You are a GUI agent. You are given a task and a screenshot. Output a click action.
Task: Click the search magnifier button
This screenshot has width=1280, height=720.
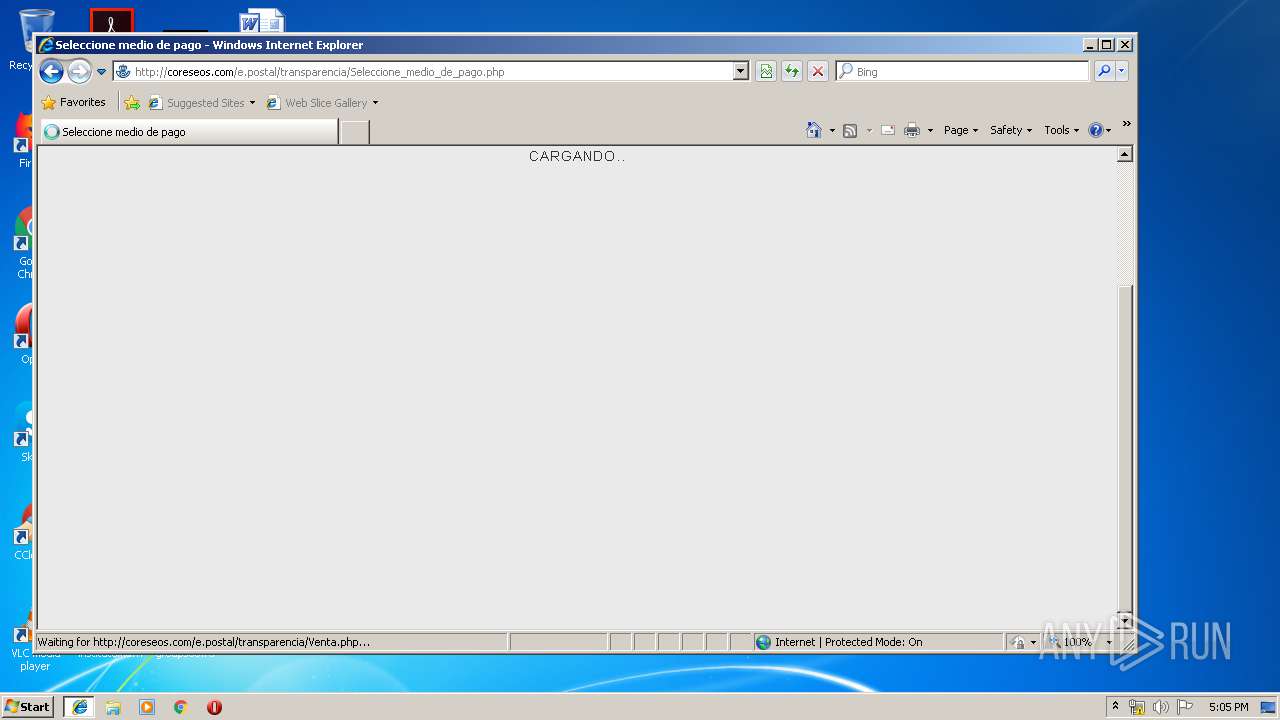(1104, 71)
